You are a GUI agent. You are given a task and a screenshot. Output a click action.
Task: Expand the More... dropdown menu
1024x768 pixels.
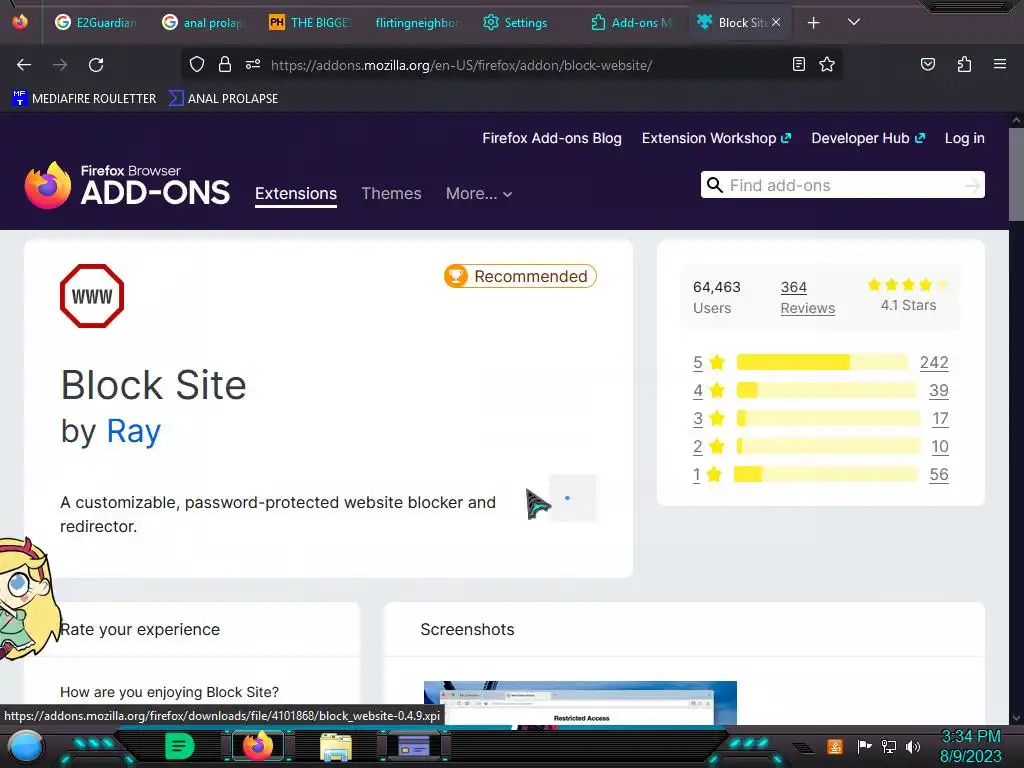[x=479, y=194]
